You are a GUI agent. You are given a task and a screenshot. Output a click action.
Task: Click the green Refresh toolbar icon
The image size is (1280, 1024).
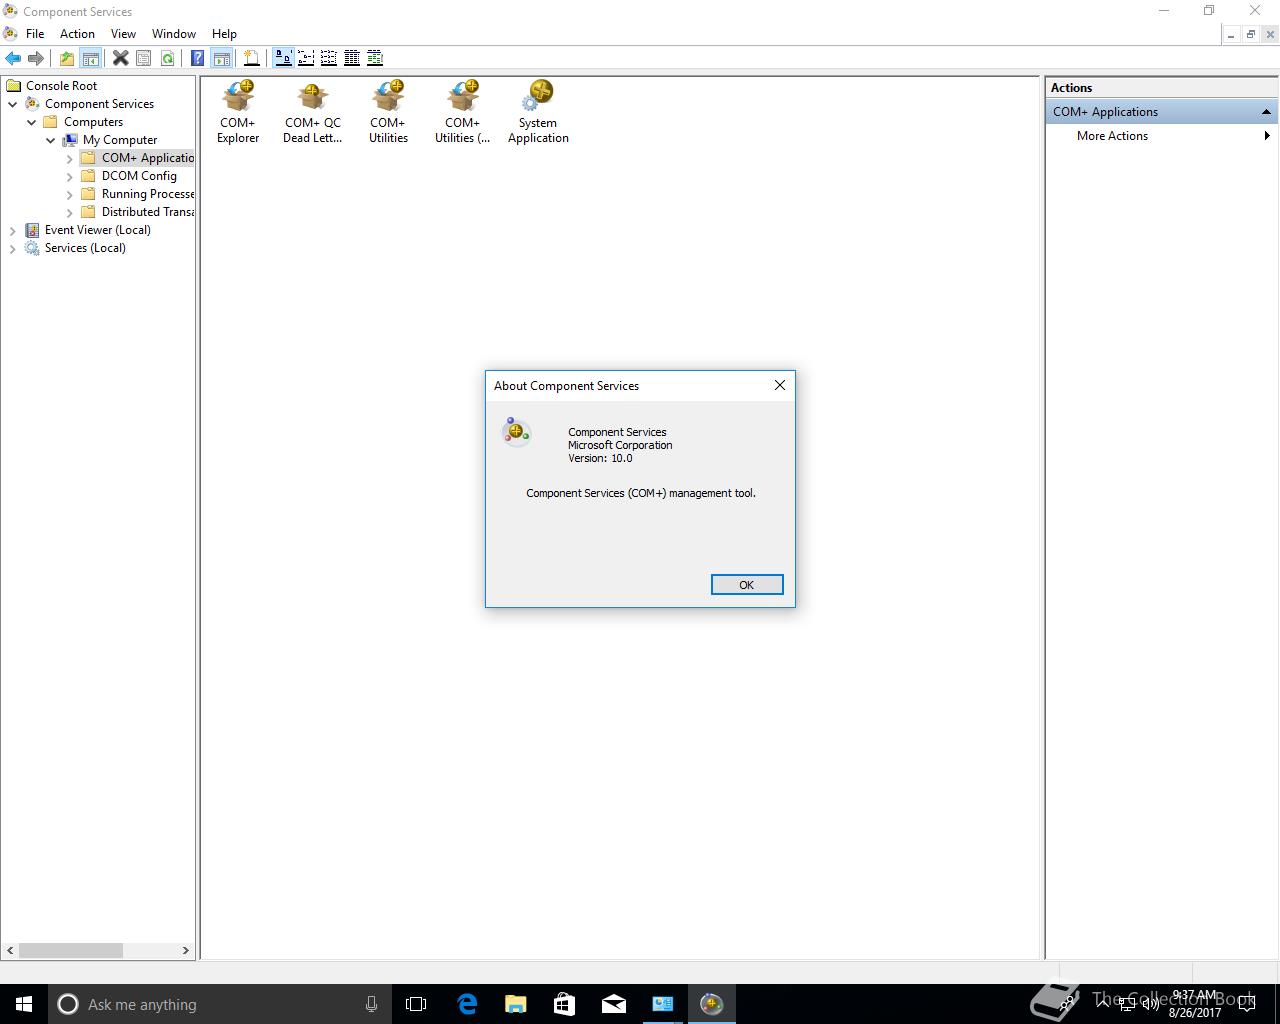click(x=167, y=58)
